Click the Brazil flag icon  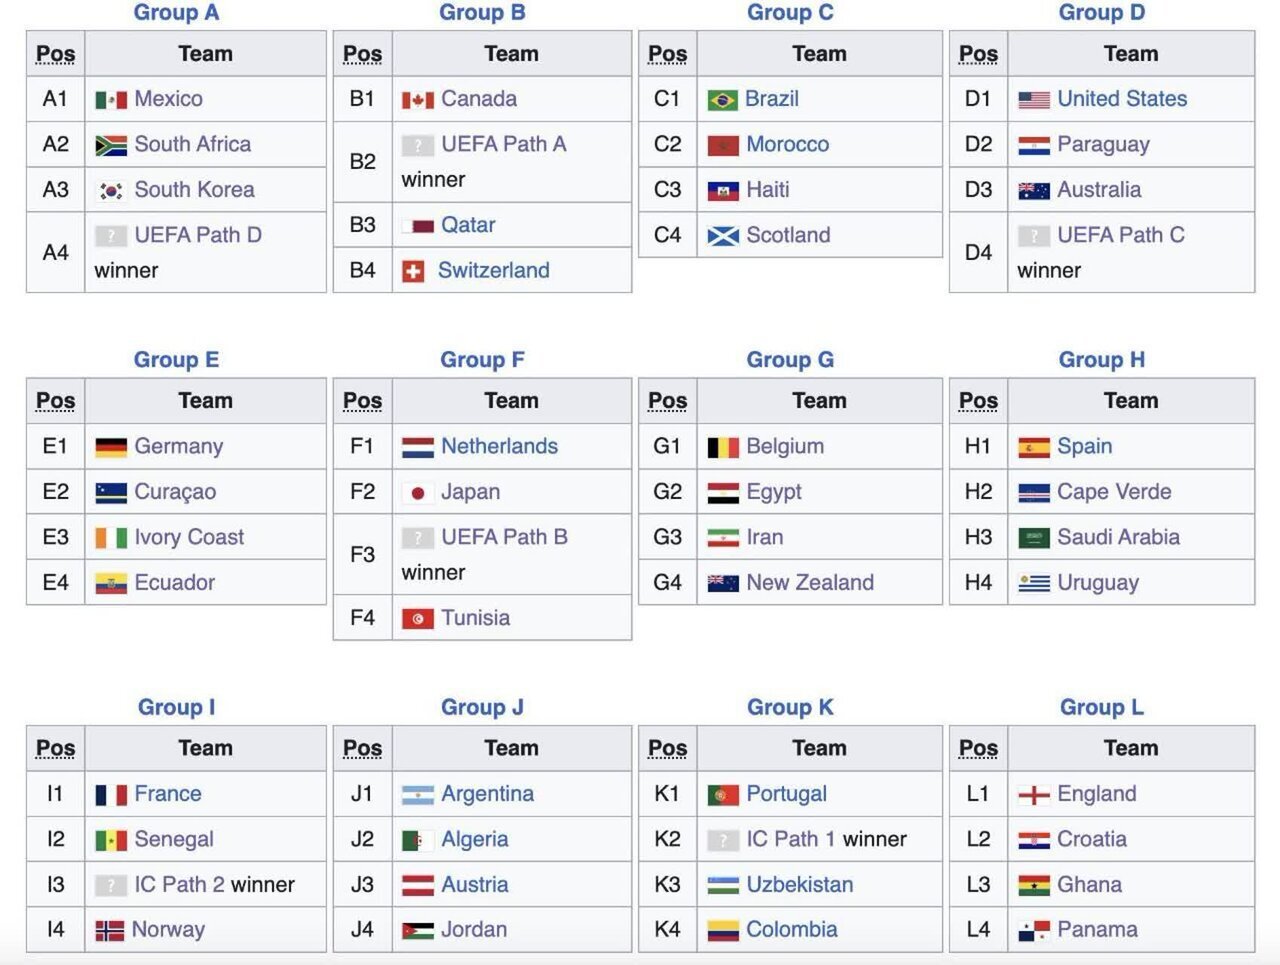[x=722, y=100]
